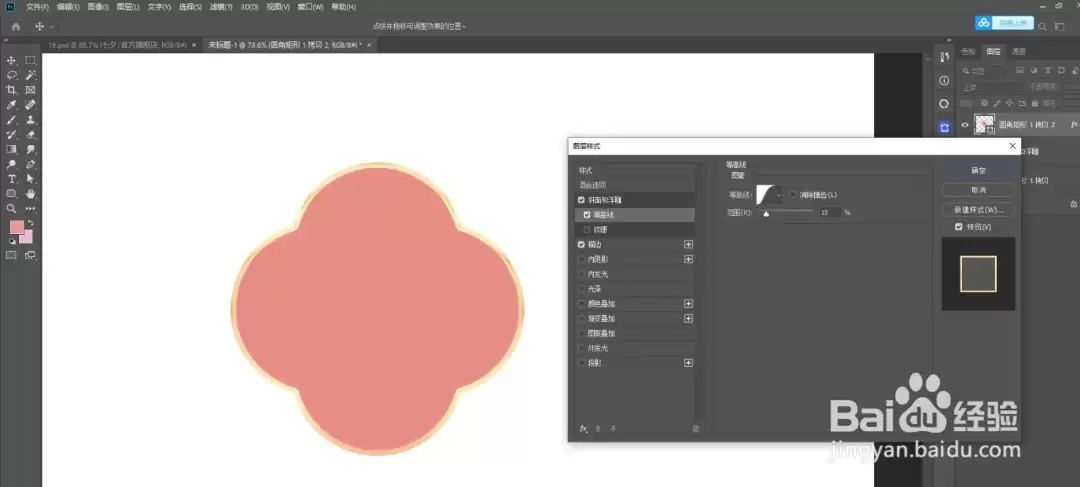
Task: Enable the Anti-aliased (L) checkbox
Action: (x=793, y=195)
